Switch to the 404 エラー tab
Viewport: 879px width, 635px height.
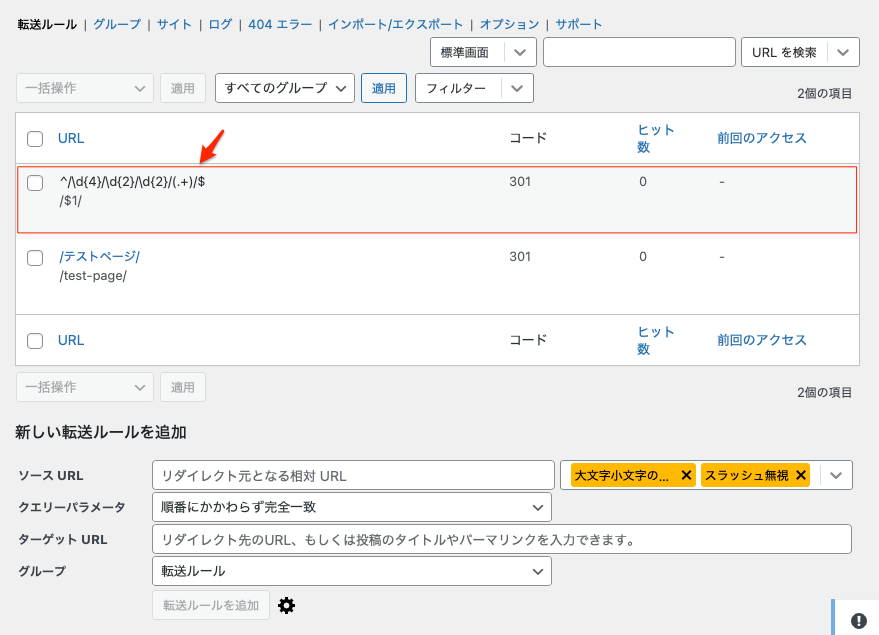(280, 24)
